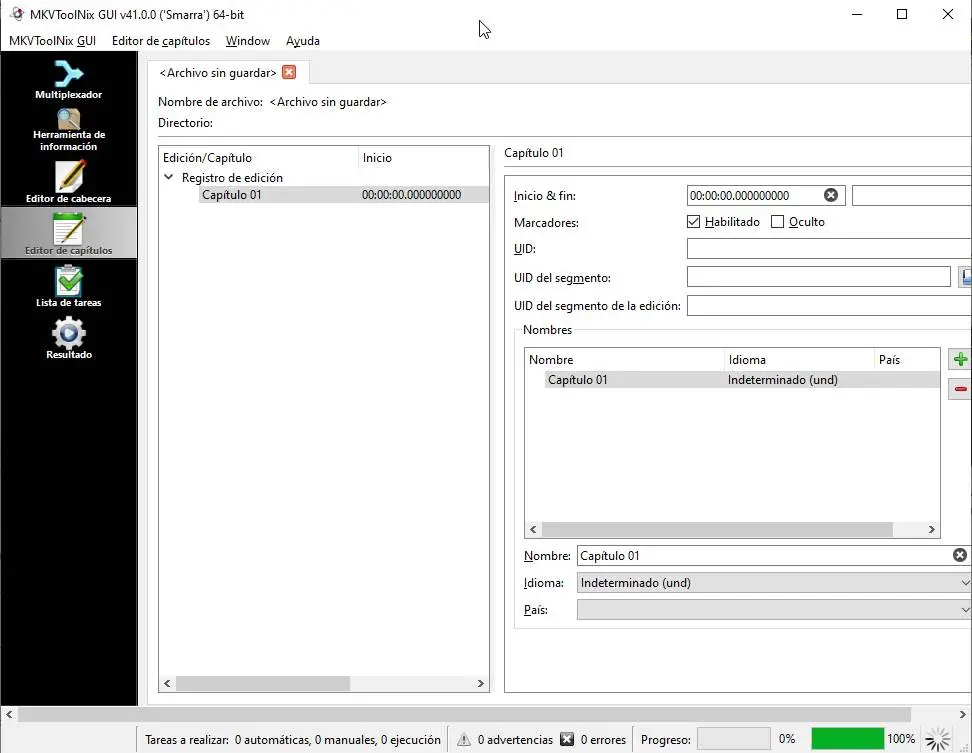The height and width of the screenshot is (753, 972).
Task: Click the Inicio column header
Action: coord(423,157)
